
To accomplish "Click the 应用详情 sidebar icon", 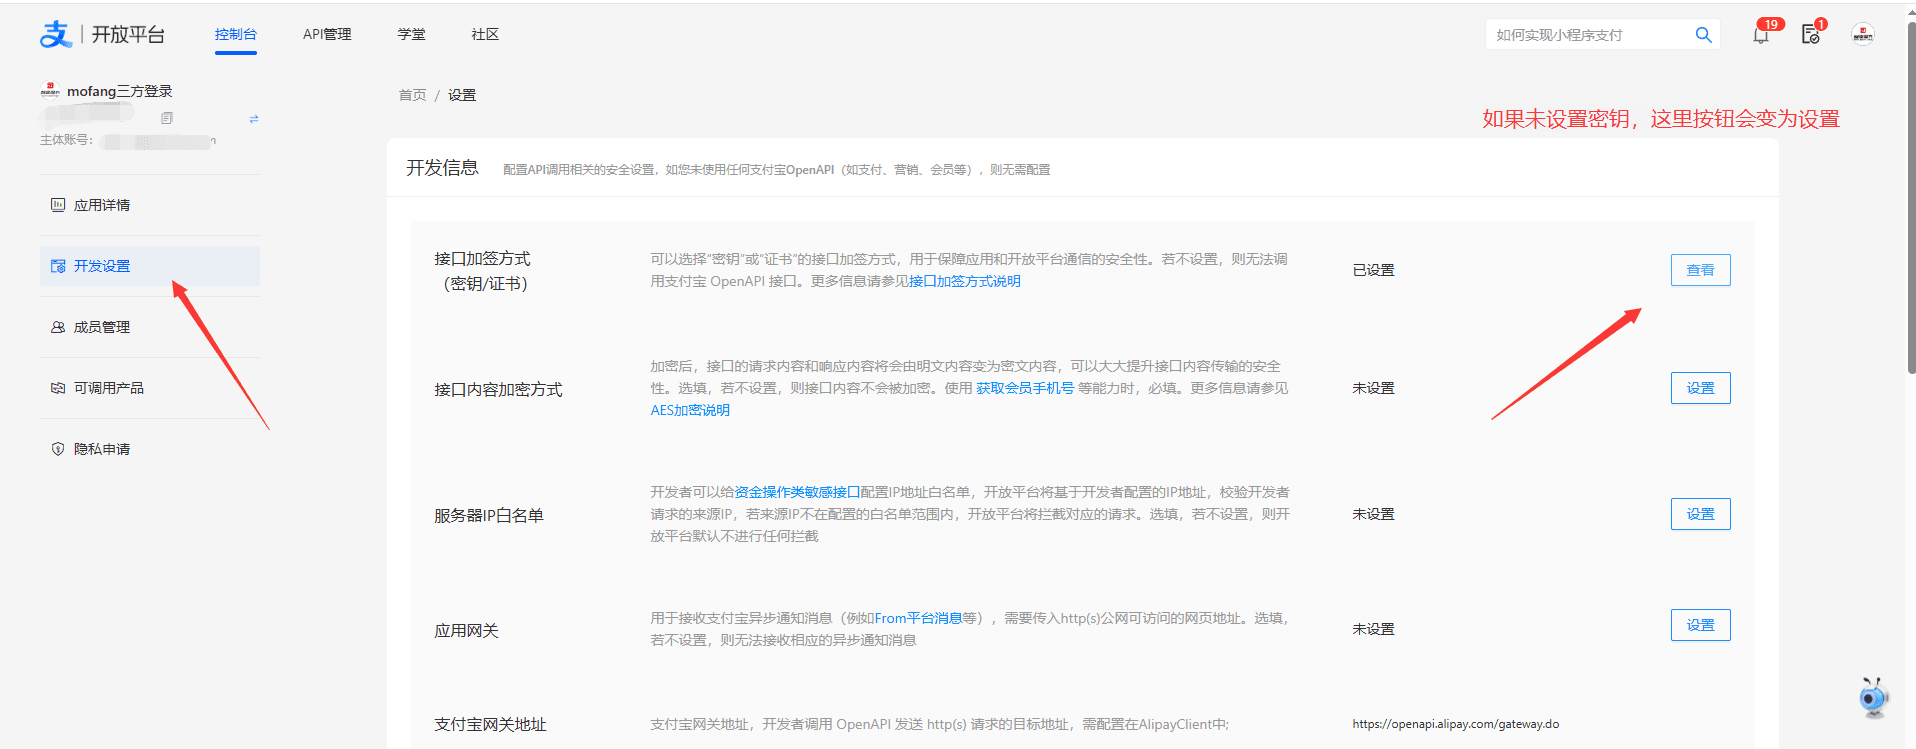I will click(x=58, y=205).
